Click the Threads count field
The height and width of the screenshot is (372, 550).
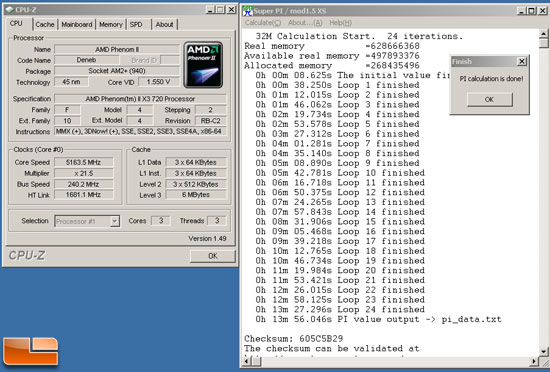217,221
